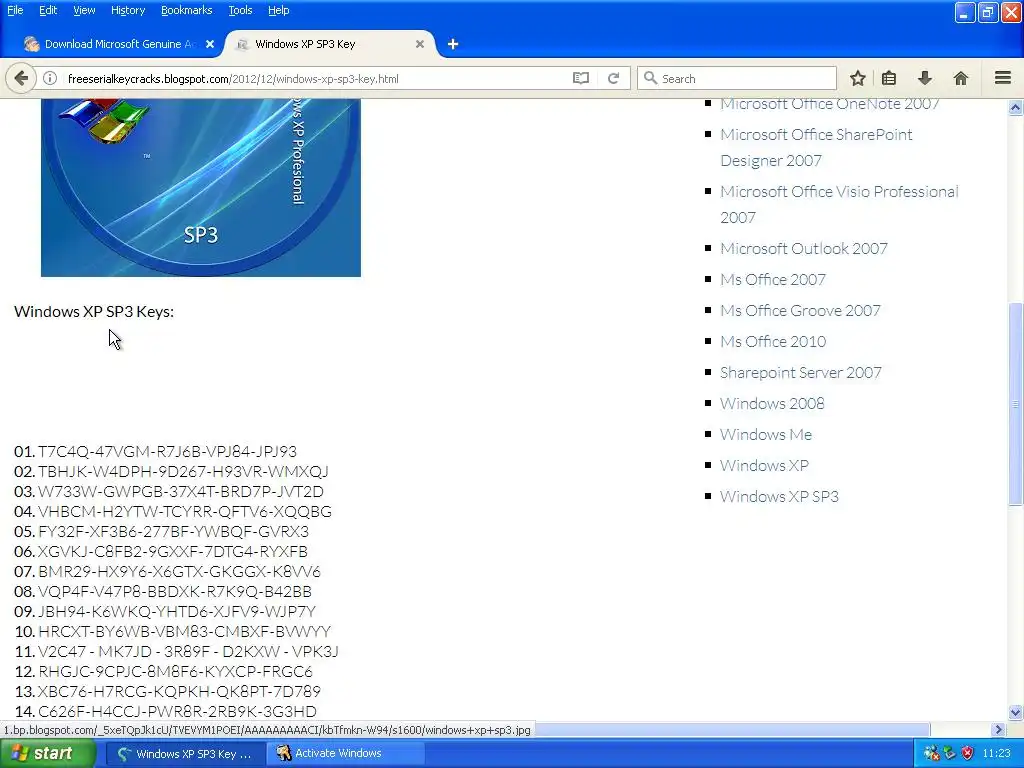
Task: Open a new tab with the plus button
Action: click(453, 44)
